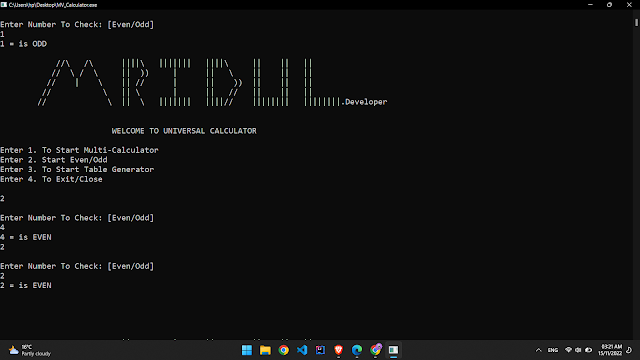Screen dimensions: 640x360
Task: Show hidden system tray icons
Action: [538, 350]
